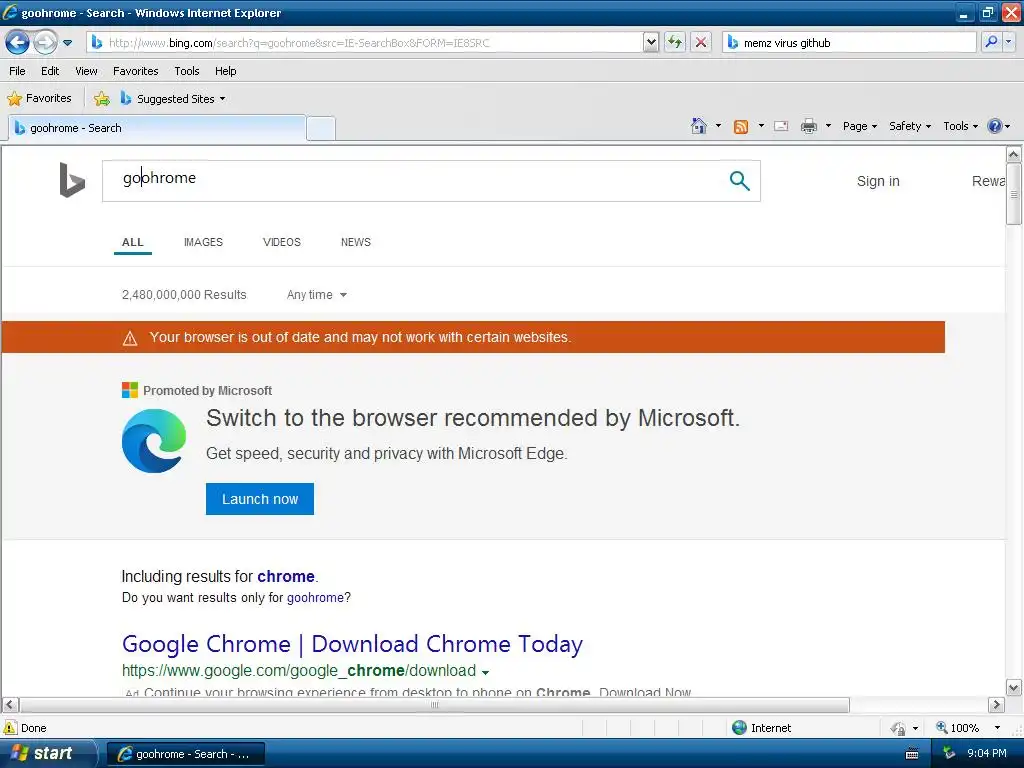Expand the address bar history dropdown

(651, 42)
